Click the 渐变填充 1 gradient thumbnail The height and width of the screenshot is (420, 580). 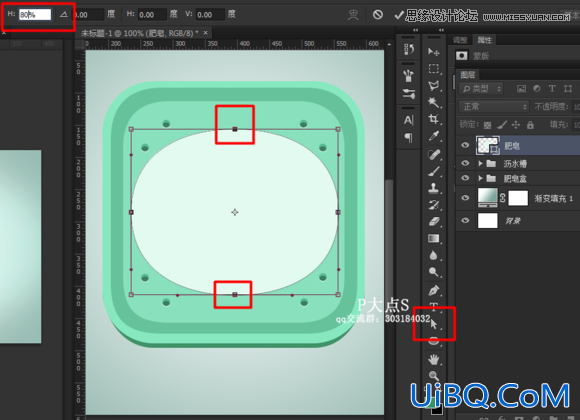488,198
